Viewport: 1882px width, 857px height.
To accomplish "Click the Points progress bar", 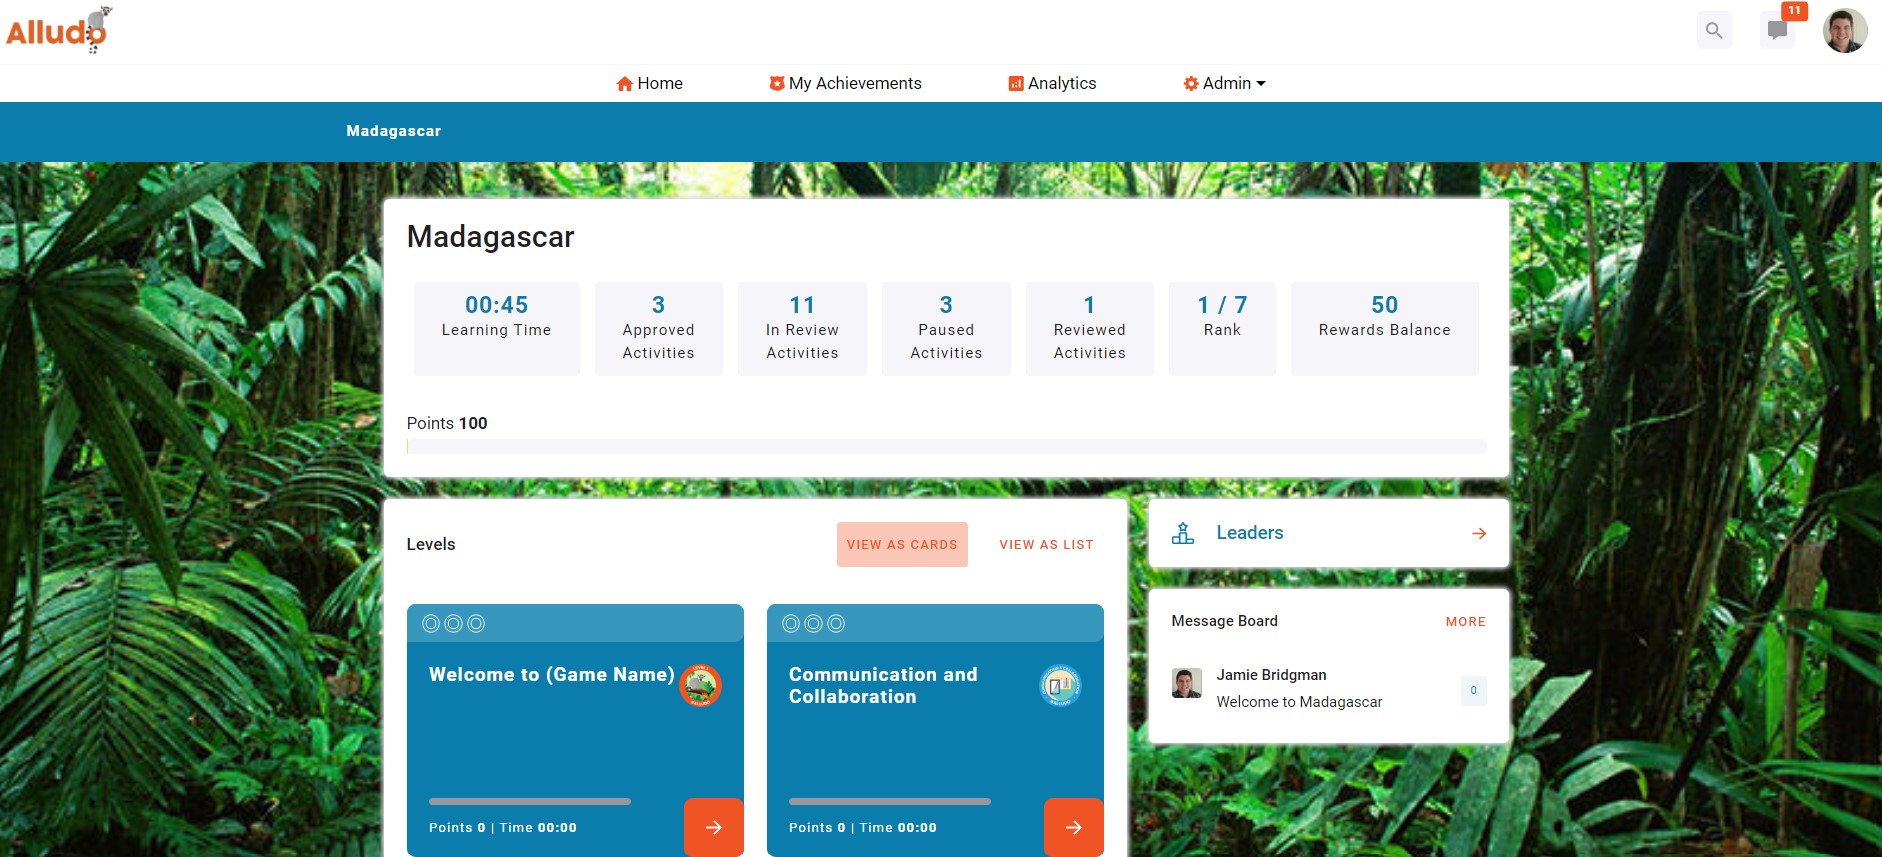I will (946, 446).
